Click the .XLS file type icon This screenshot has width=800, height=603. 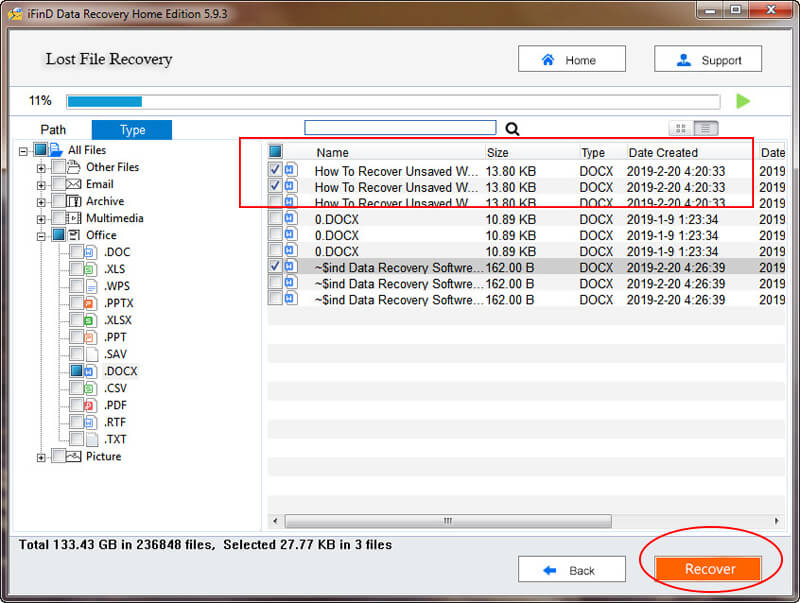90,269
